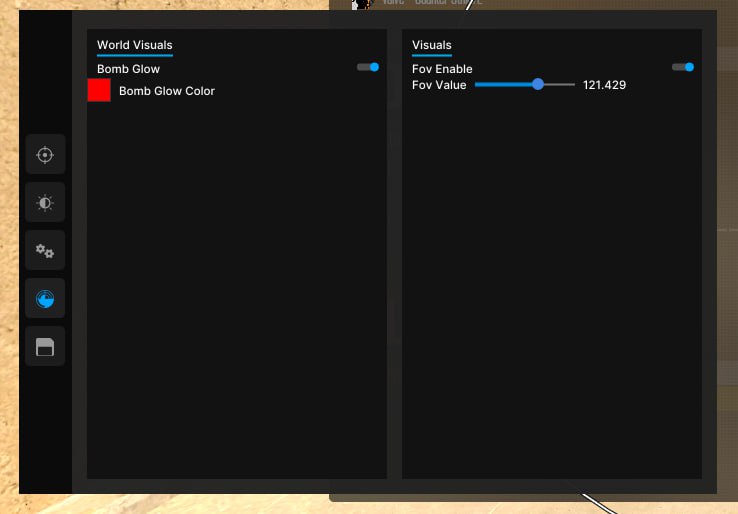Image resolution: width=738 pixels, height=514 pixels.
Task: Click the unfilled end of Fov slider track
Action: point(562,85)
